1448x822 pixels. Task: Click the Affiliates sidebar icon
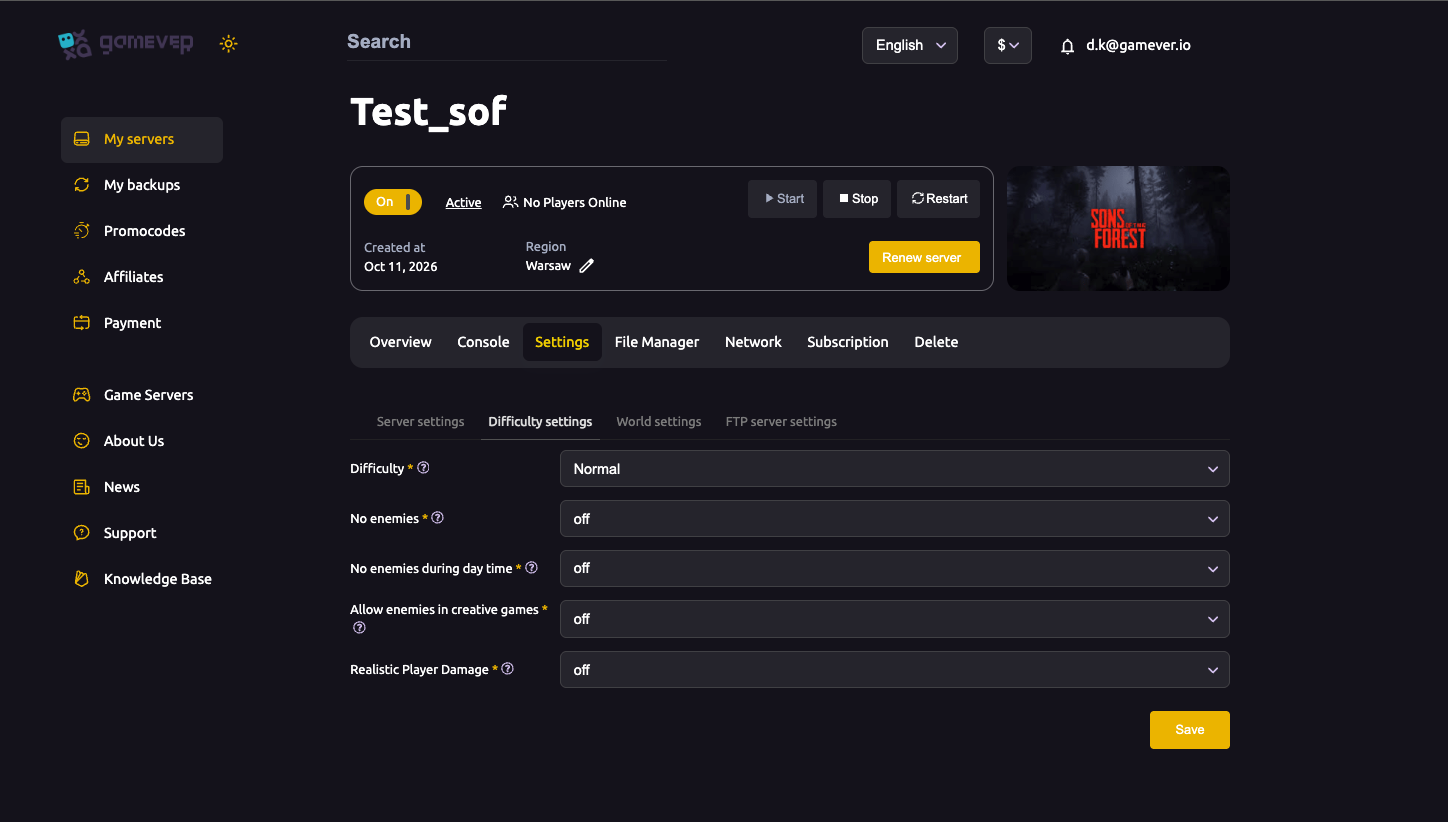[x=82, y=277]
